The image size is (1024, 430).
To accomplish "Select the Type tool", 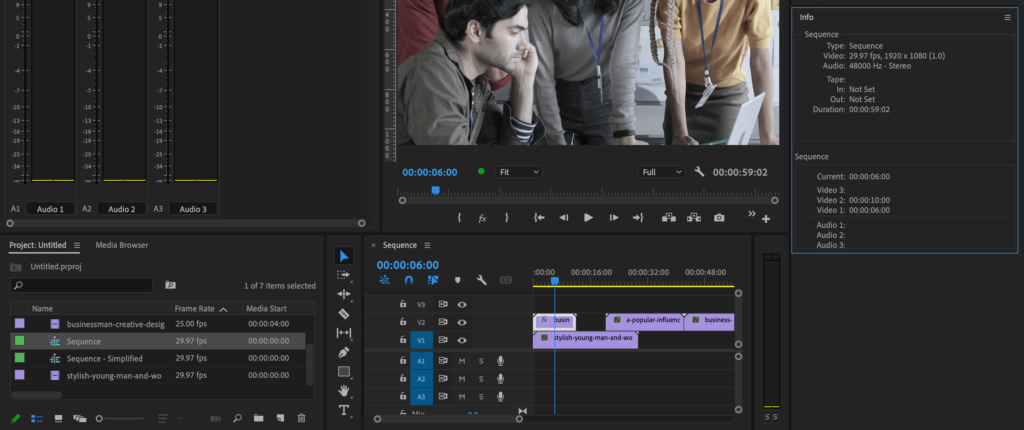I will tap(344, 410).
